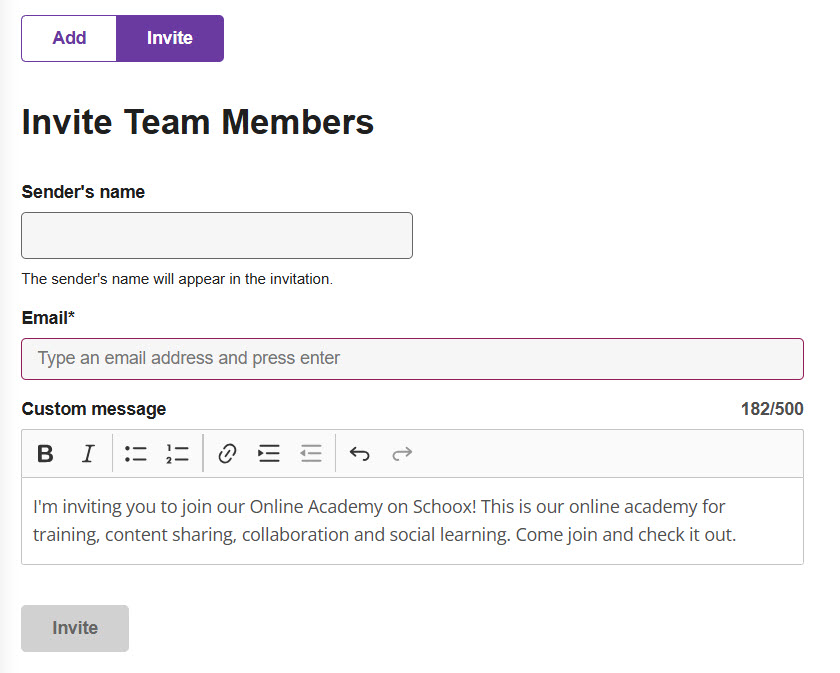Click the Email address input field
Image resolution: width=840 pixels, height=673 pixels.
pos(412,358)
